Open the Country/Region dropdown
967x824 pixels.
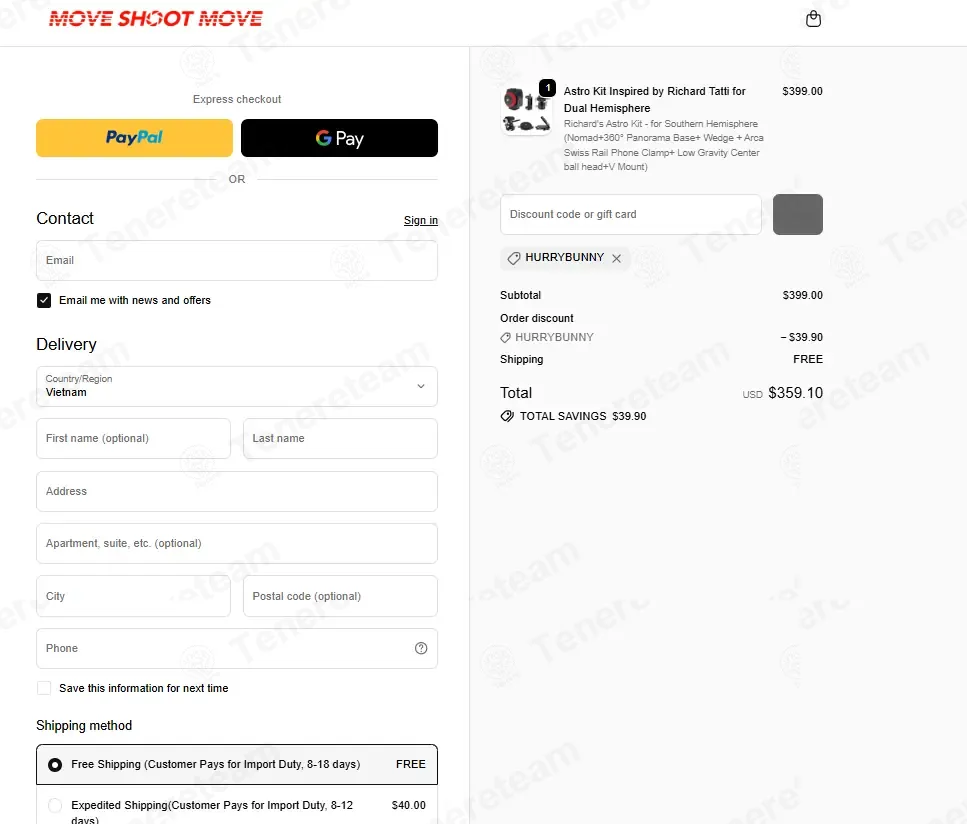(237, 386)
